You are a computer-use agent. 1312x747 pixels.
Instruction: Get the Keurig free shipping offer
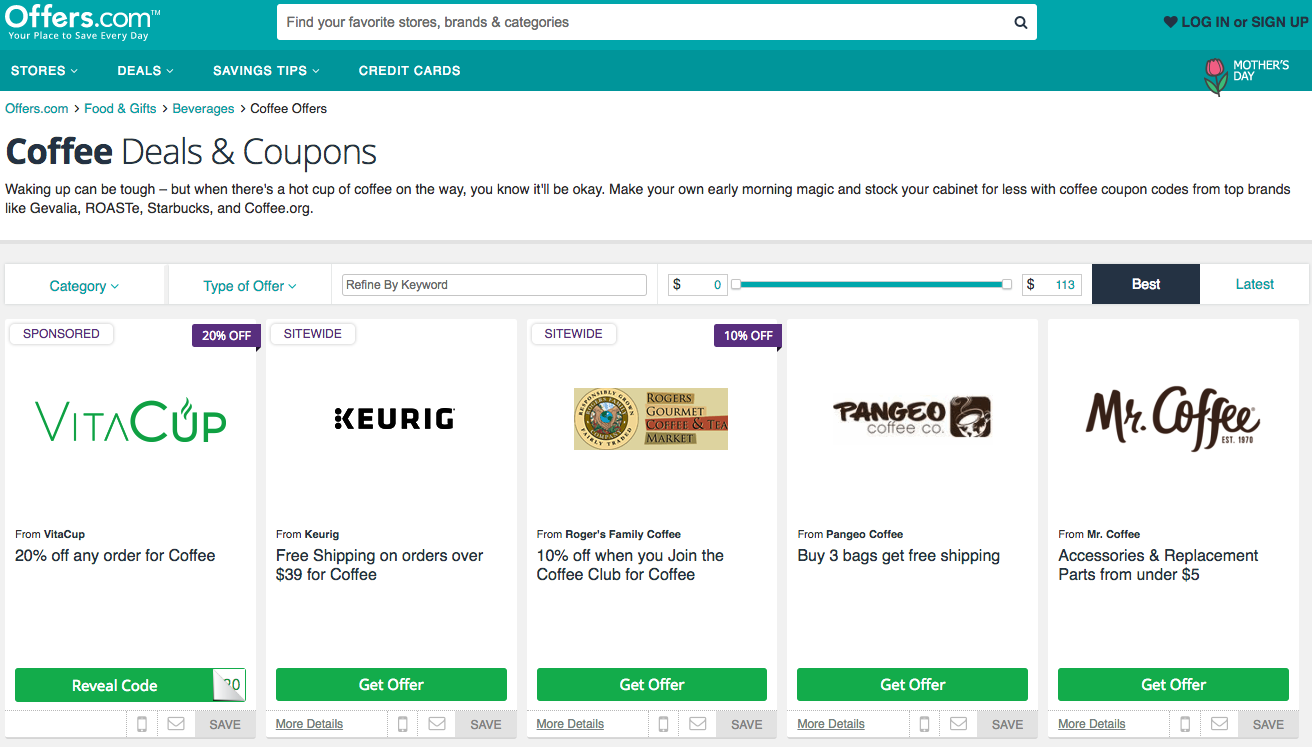(391, 685)
